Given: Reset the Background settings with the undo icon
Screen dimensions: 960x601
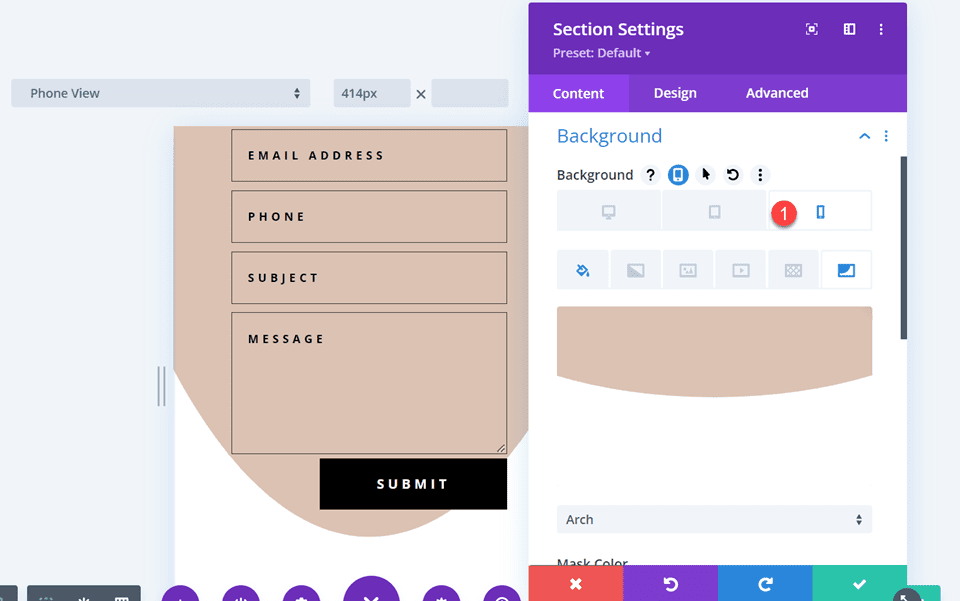Looking at the screenshot, I should [731, 174].
